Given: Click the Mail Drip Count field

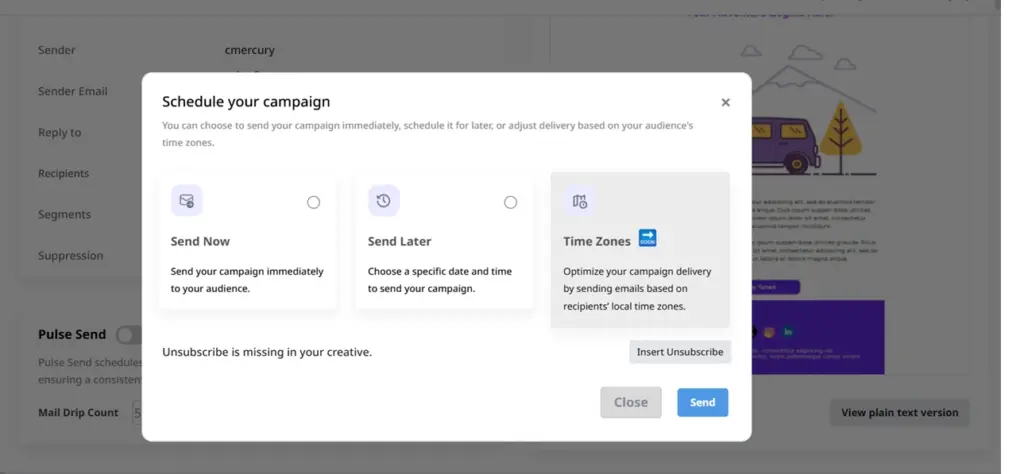Looking at the screenshot, I should 137,413.
